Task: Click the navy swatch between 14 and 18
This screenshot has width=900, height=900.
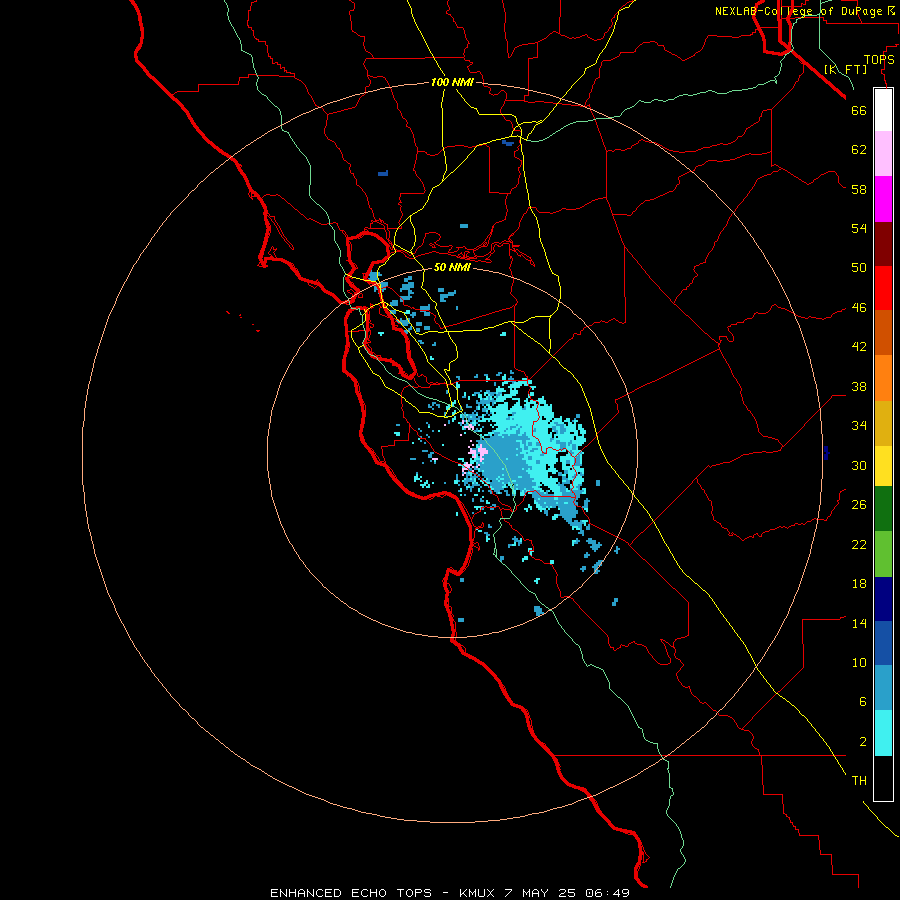Action: [x=883, y=599]
